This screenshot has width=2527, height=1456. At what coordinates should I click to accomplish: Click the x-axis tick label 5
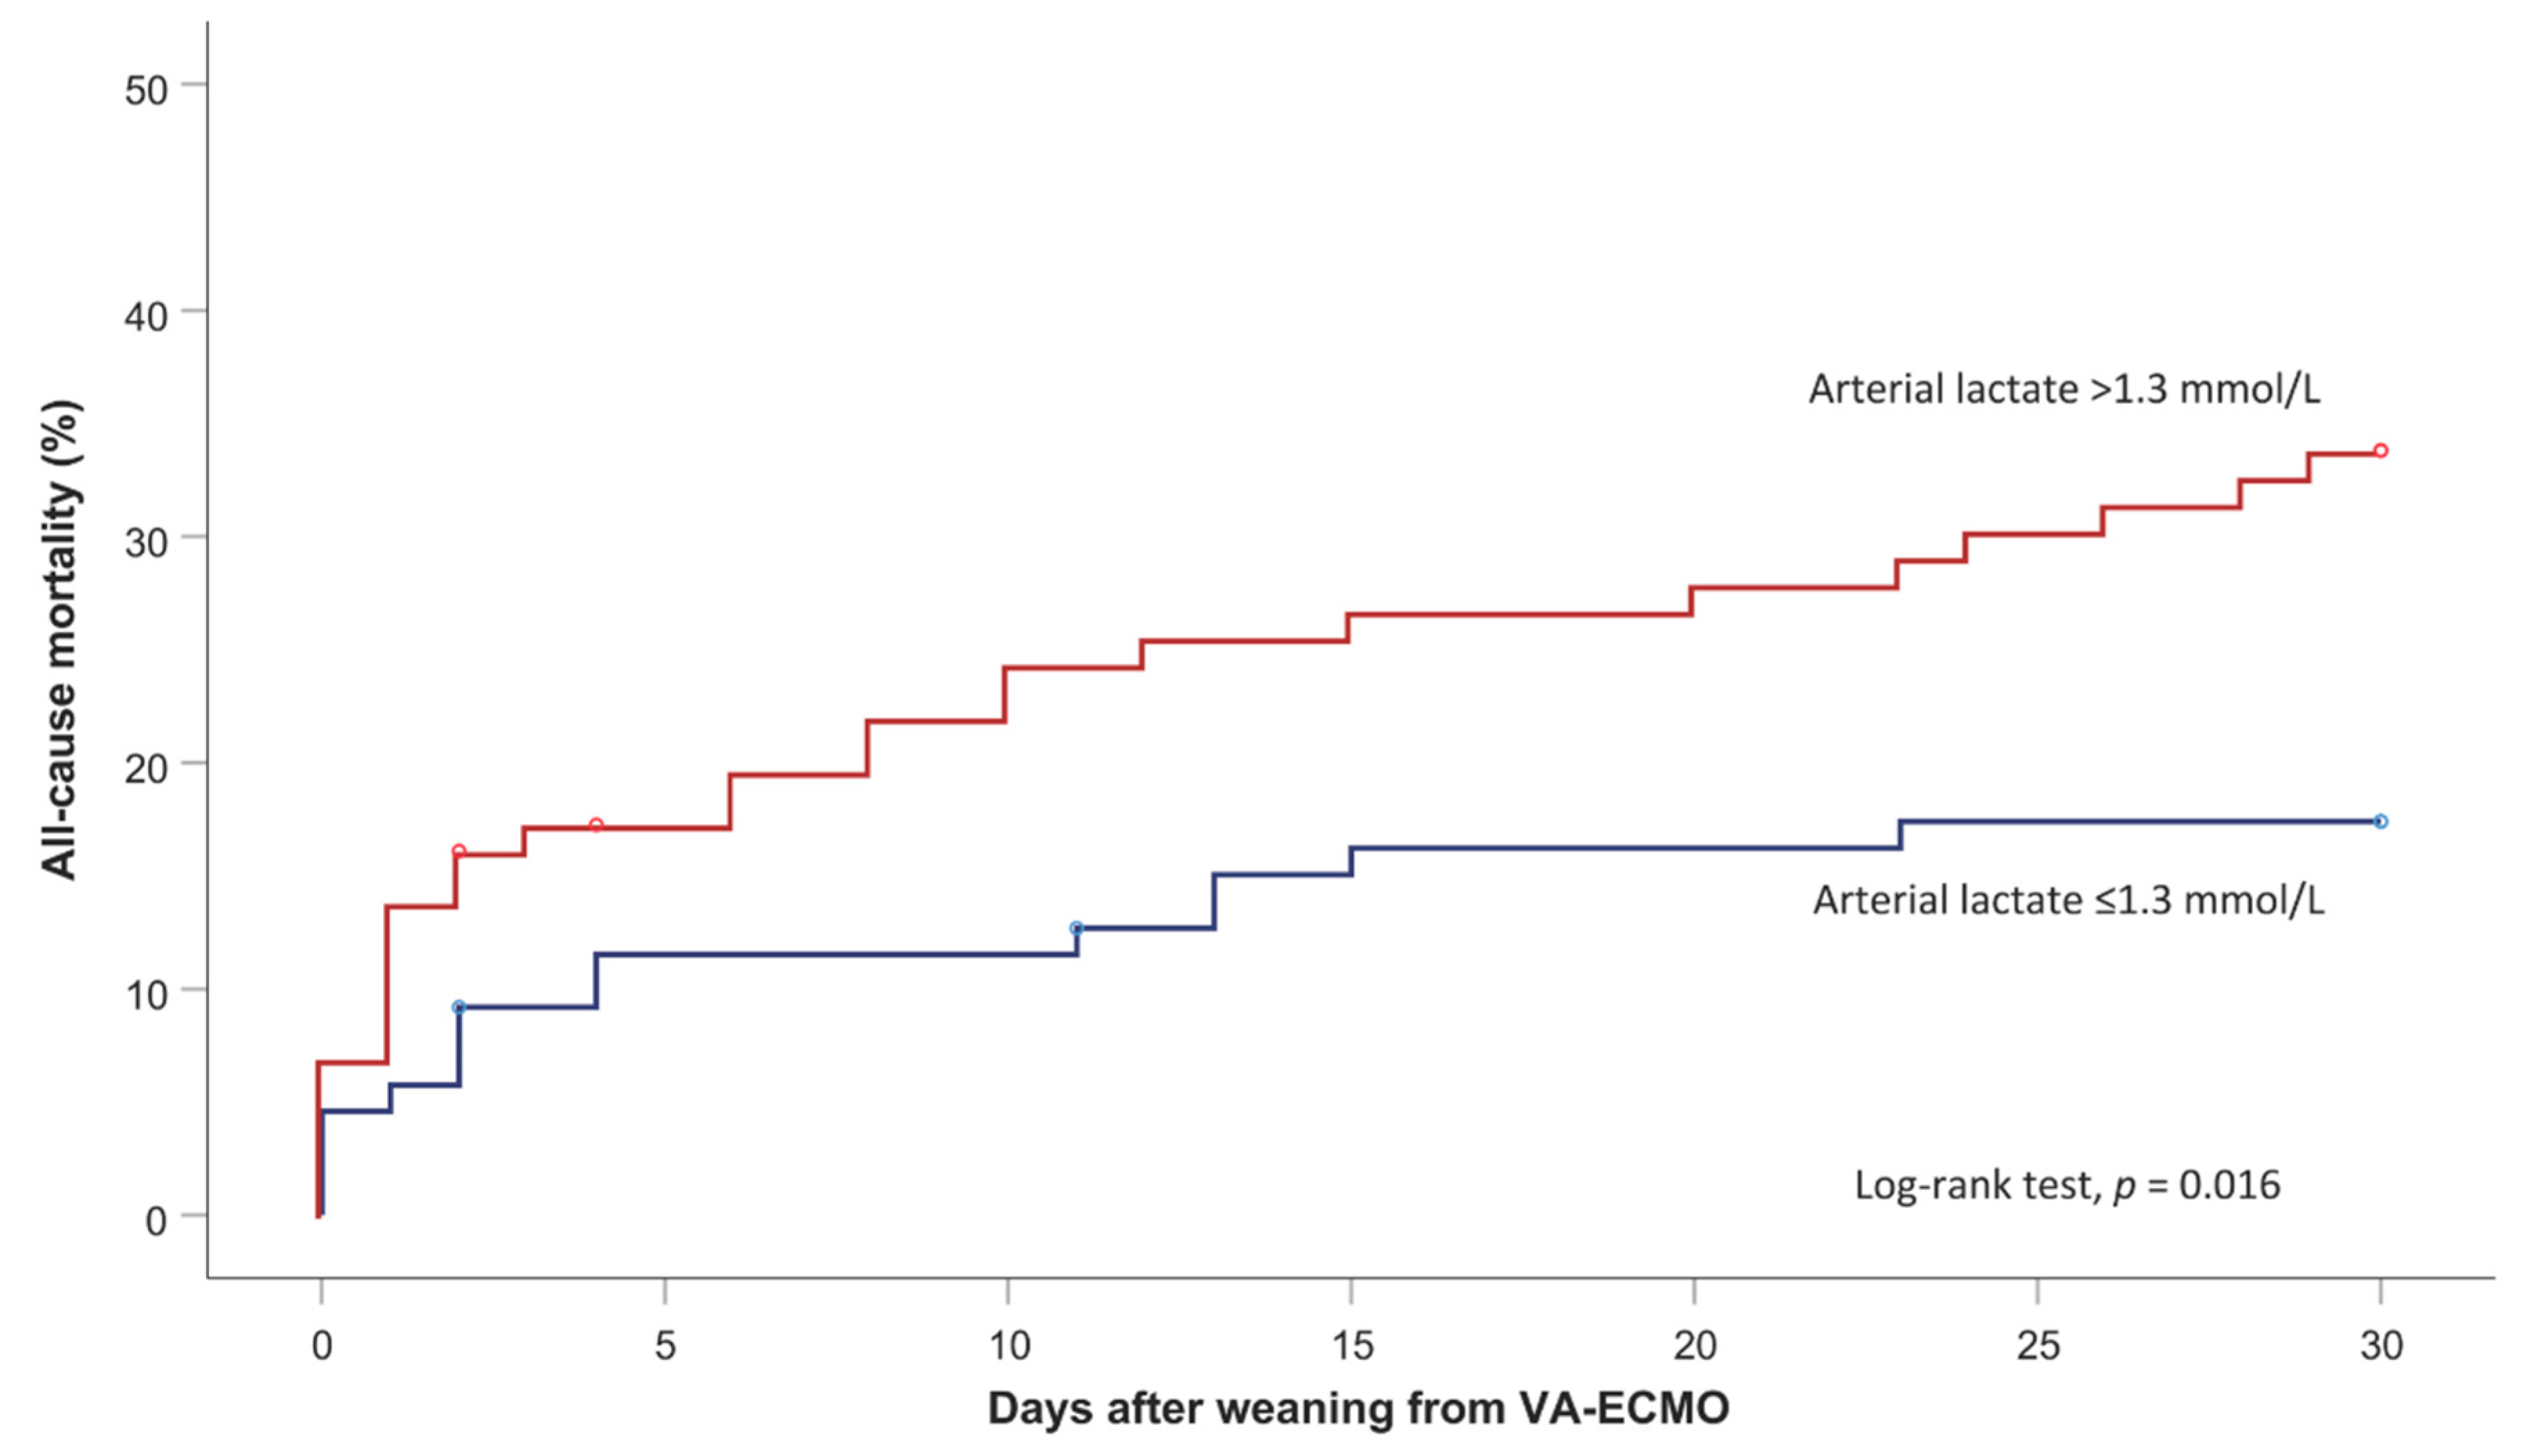tap(665, 1346)
